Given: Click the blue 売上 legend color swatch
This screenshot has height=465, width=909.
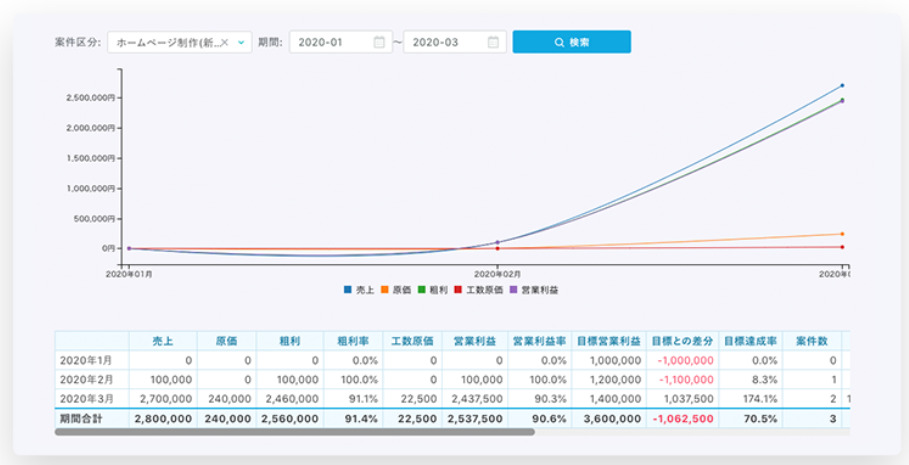Looking at the screenshot, I should point(348,289).
